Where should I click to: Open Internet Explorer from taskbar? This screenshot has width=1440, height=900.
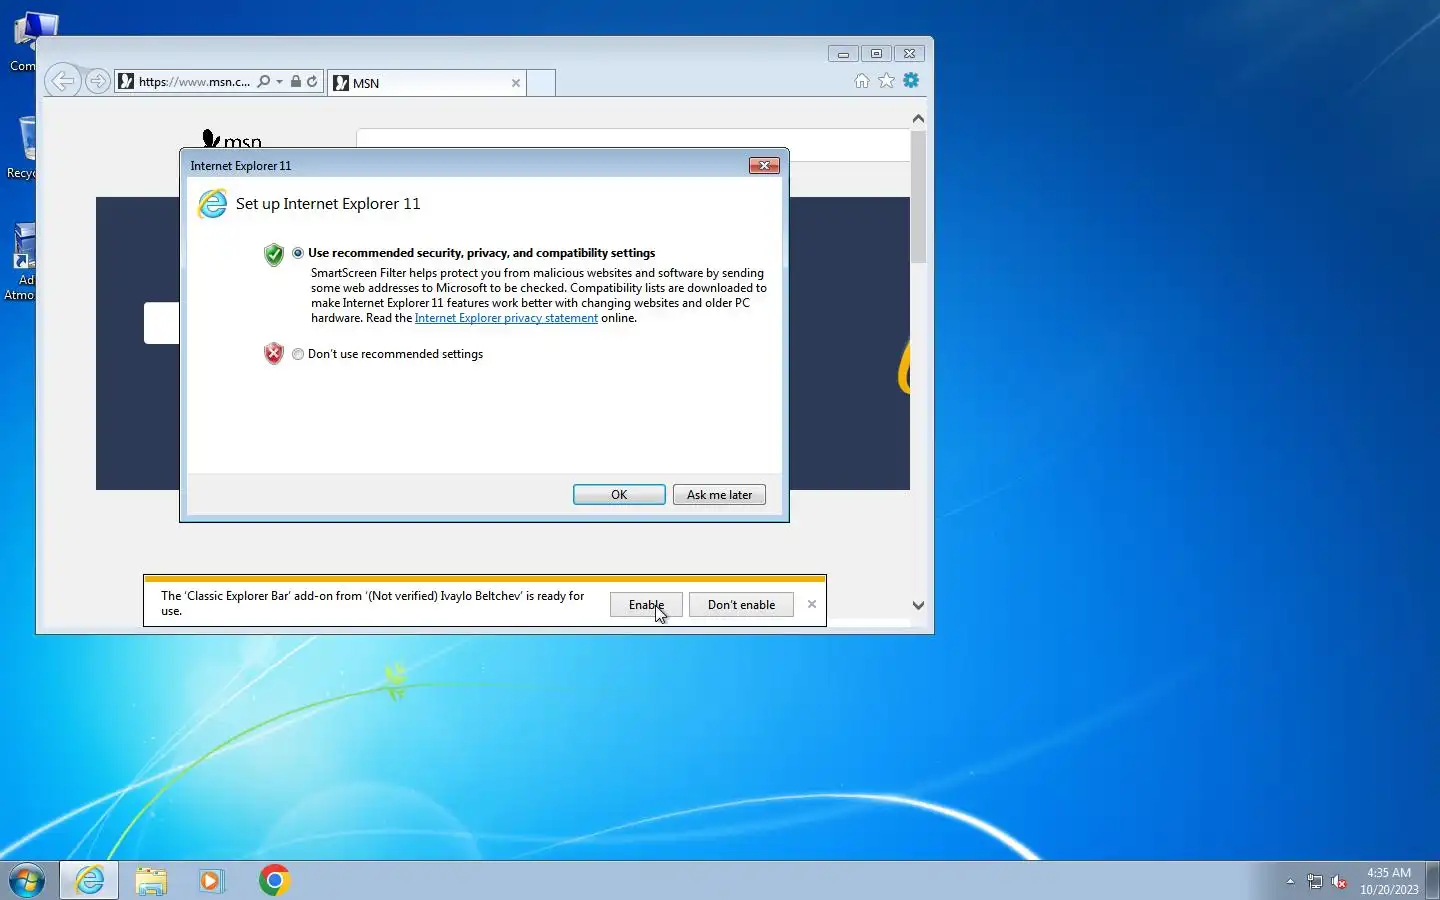coord(90,880)
